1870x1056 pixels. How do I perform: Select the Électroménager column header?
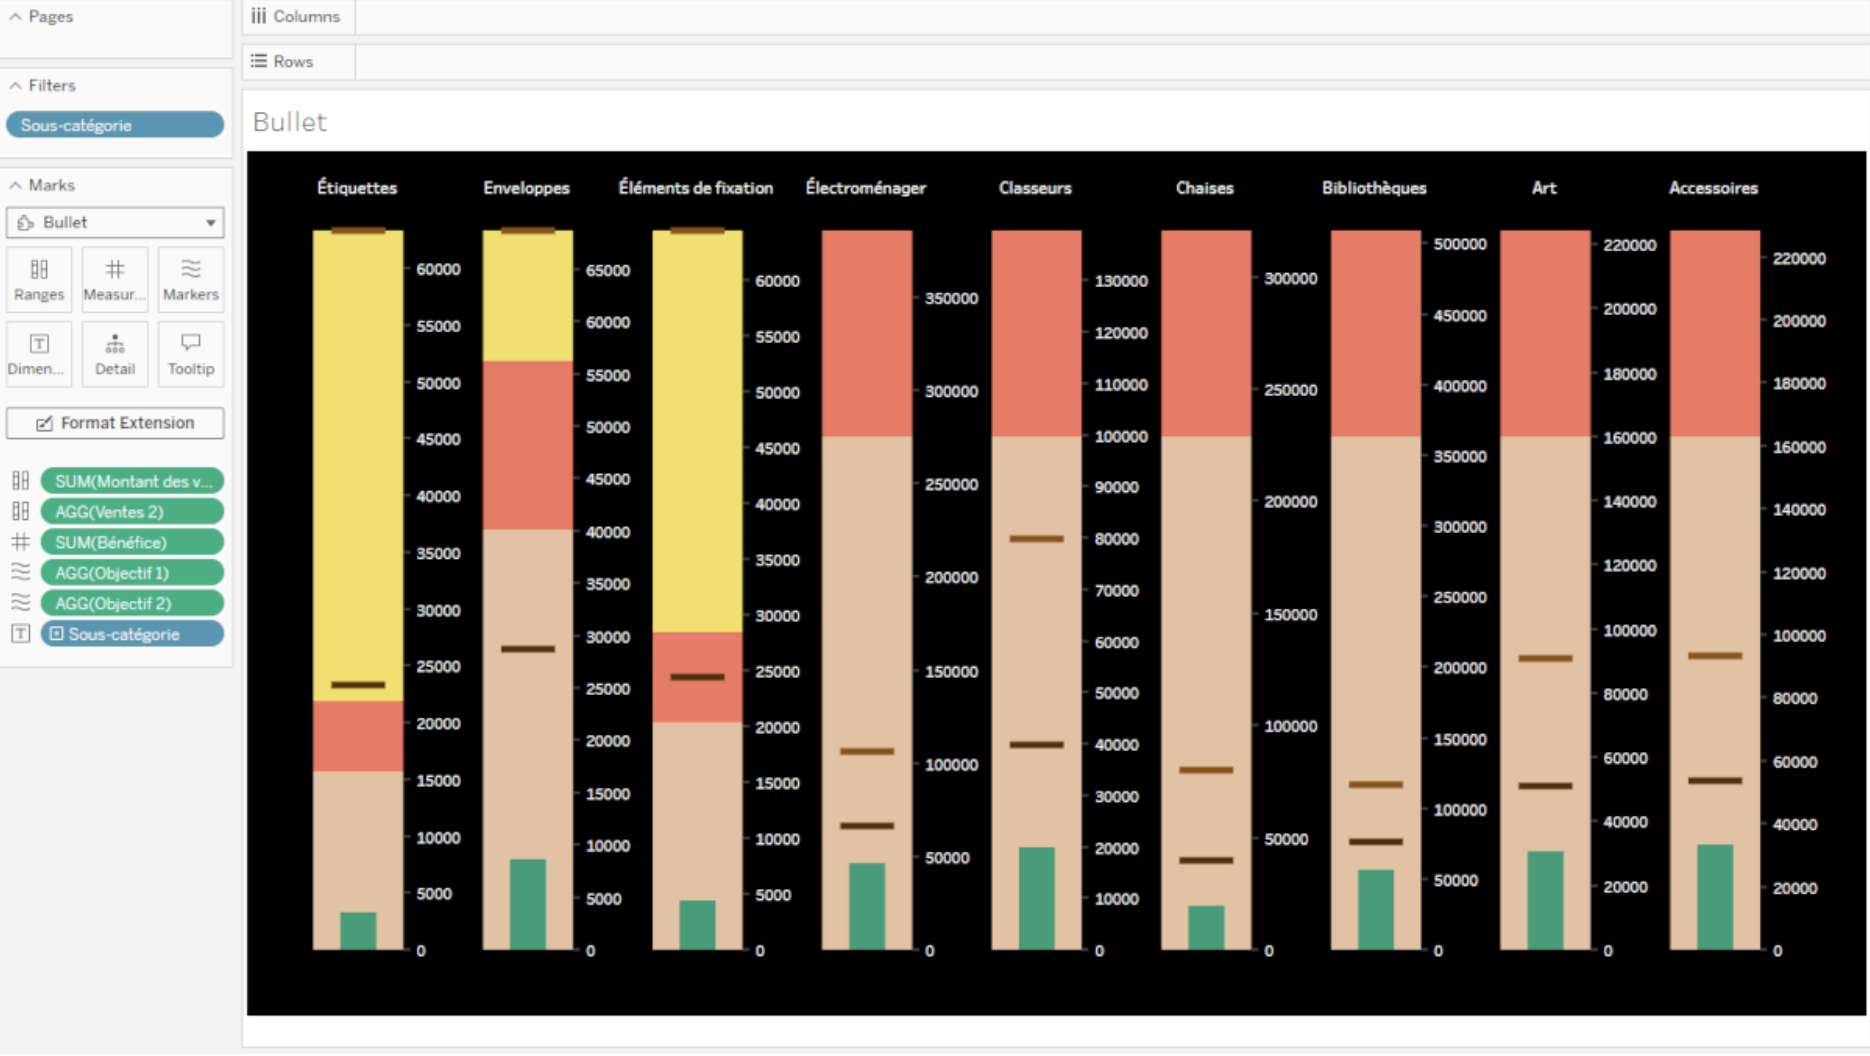coord(865,188)
